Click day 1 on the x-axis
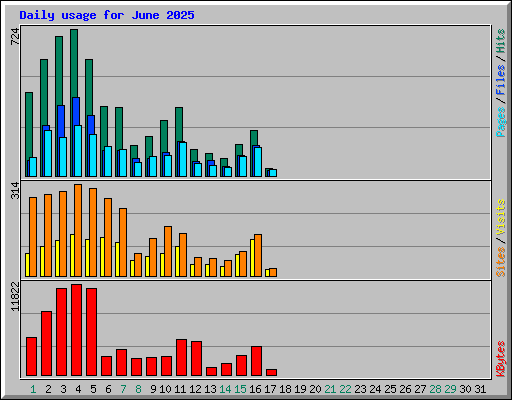Viewport: 512px width, 400px height. (x=33, y=389)
